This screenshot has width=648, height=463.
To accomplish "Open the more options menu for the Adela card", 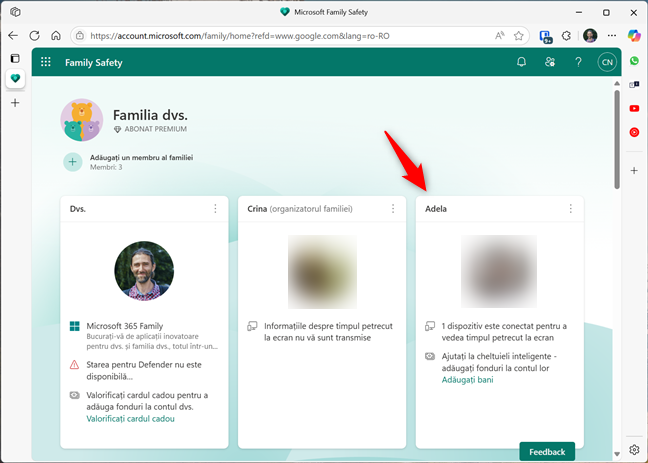I will pos(570,209).
